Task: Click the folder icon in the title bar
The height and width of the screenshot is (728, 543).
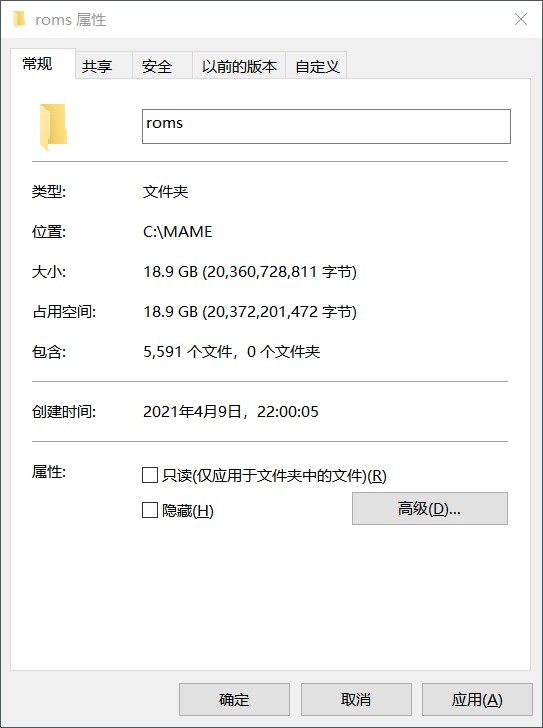Action: 19,20
